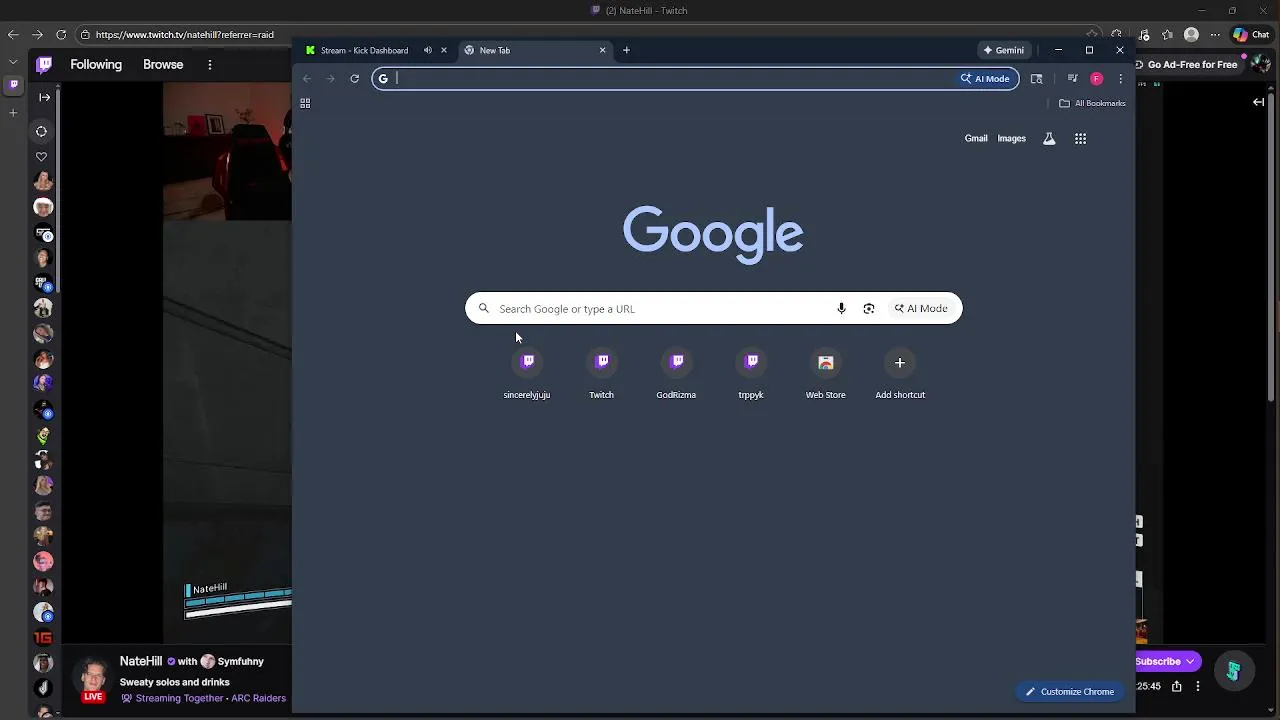Open the Twitch user avatar menu
The width and height of the screenshot is (1280, 720).
point(1261,64)
